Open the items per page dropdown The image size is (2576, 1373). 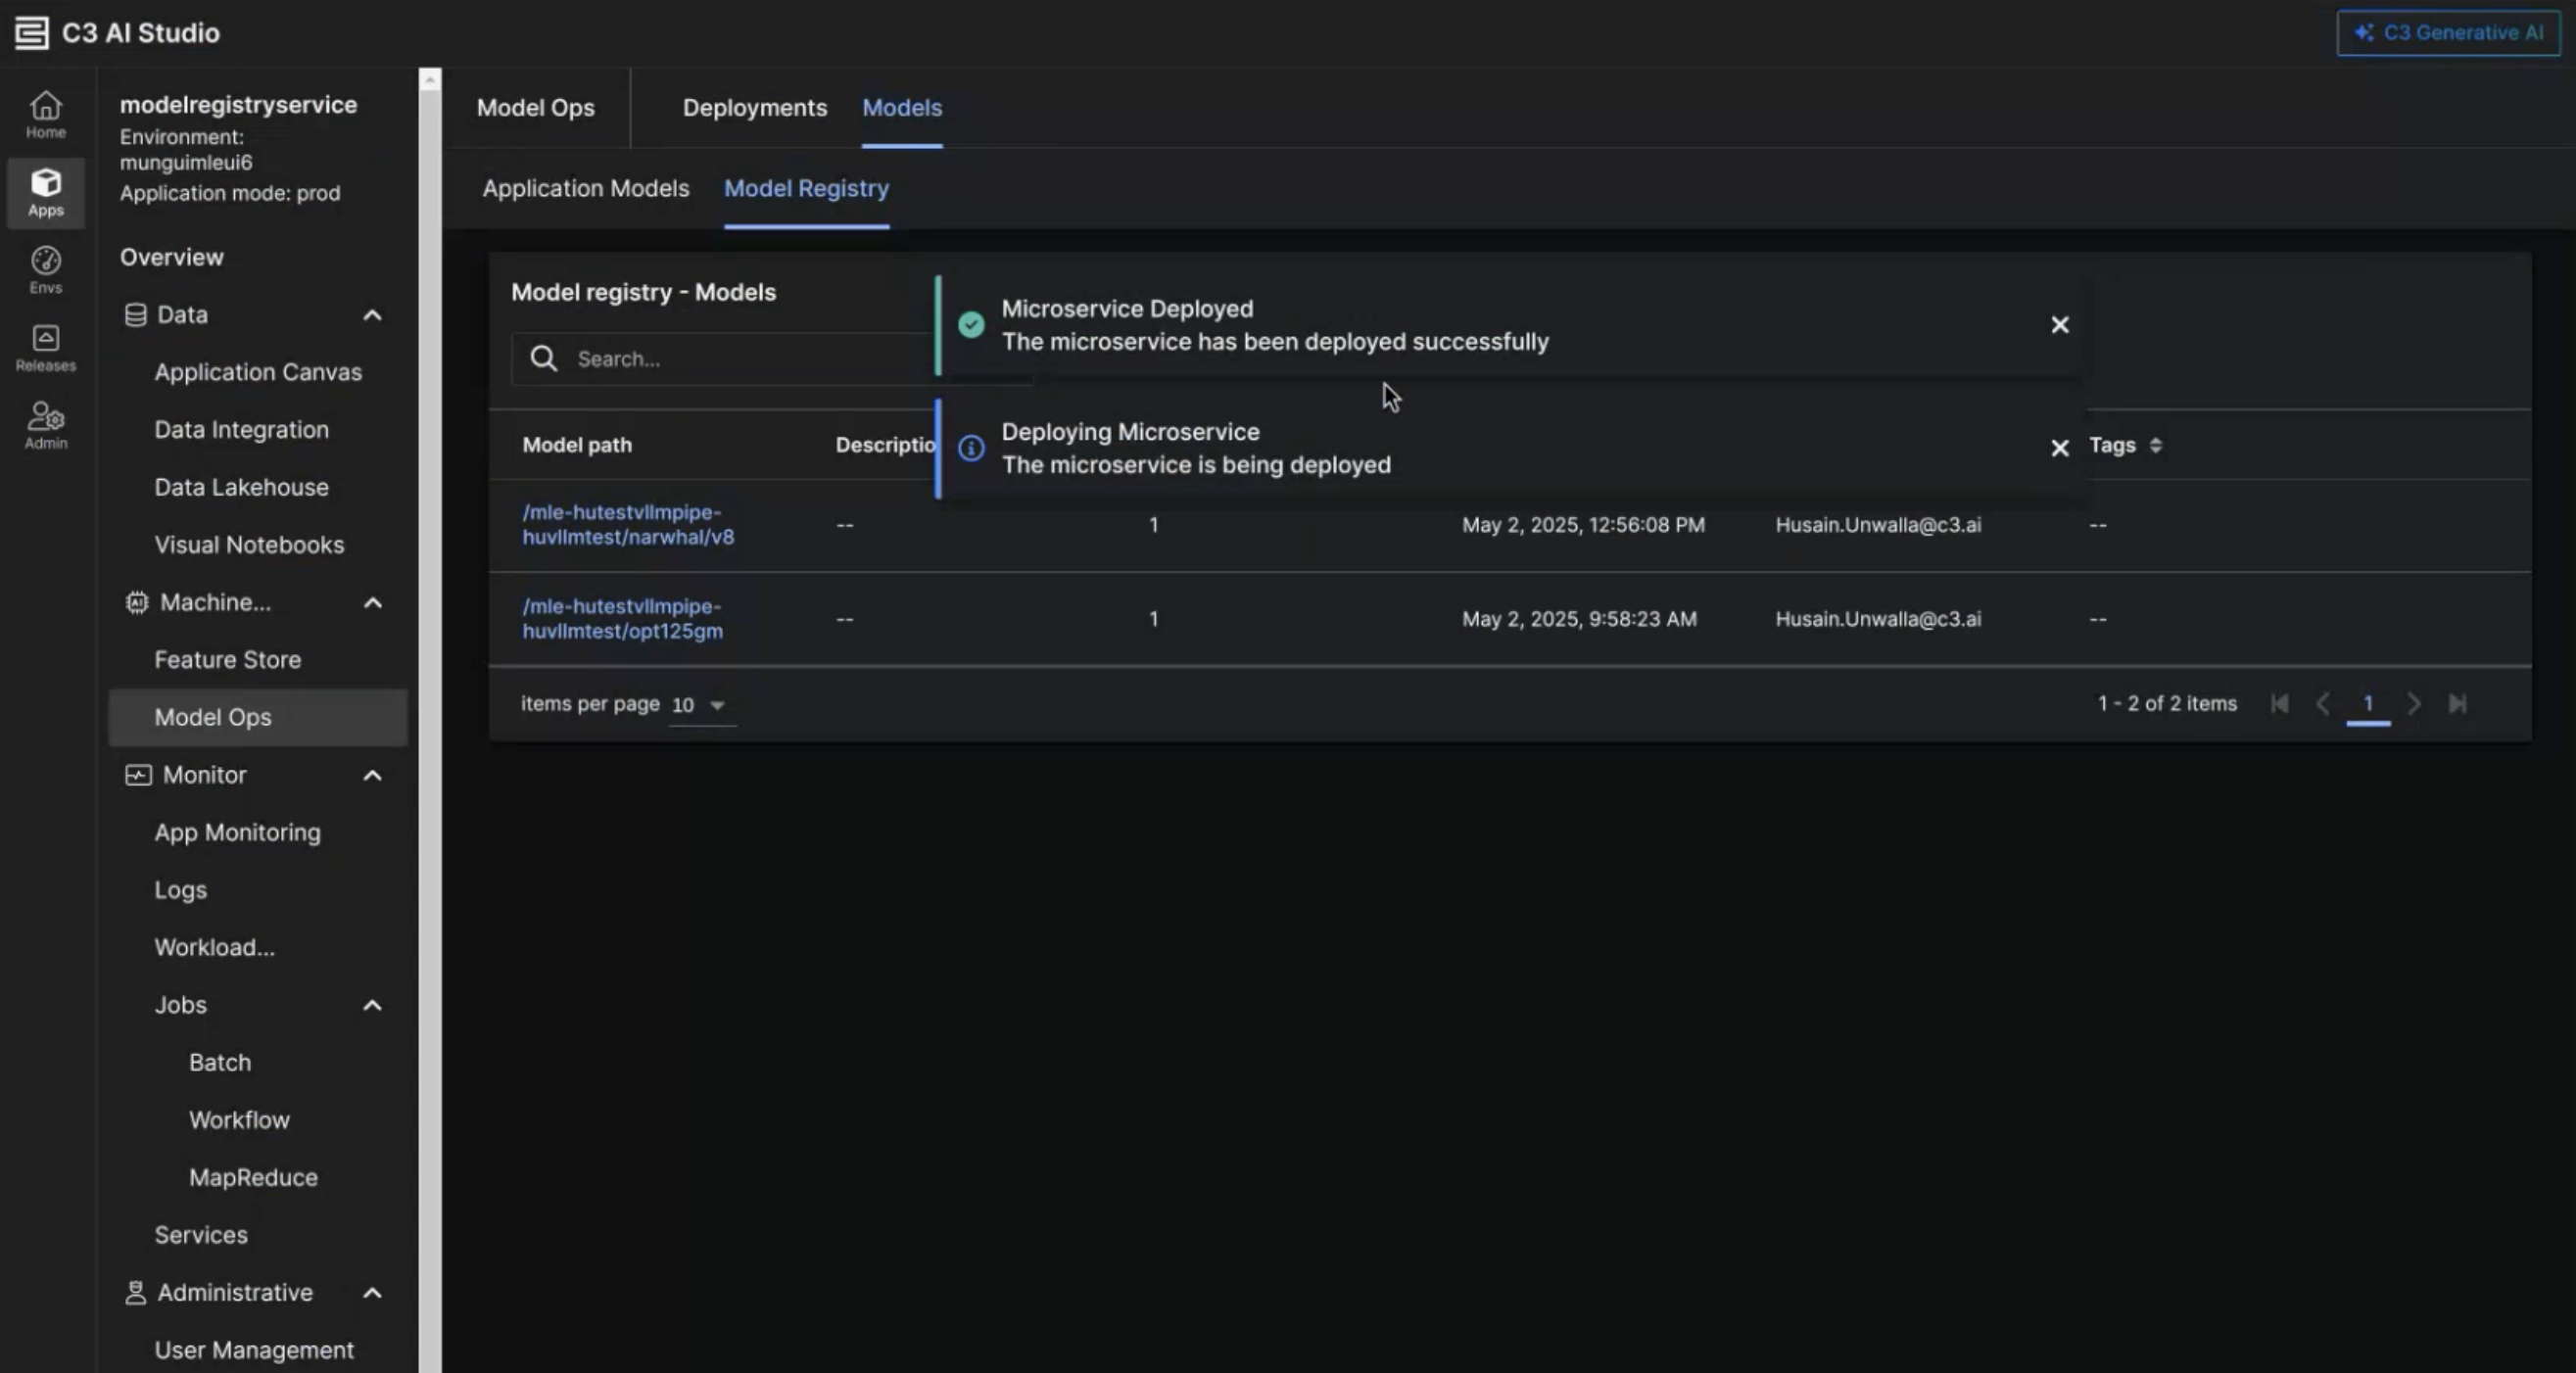[x=700, y=705]
